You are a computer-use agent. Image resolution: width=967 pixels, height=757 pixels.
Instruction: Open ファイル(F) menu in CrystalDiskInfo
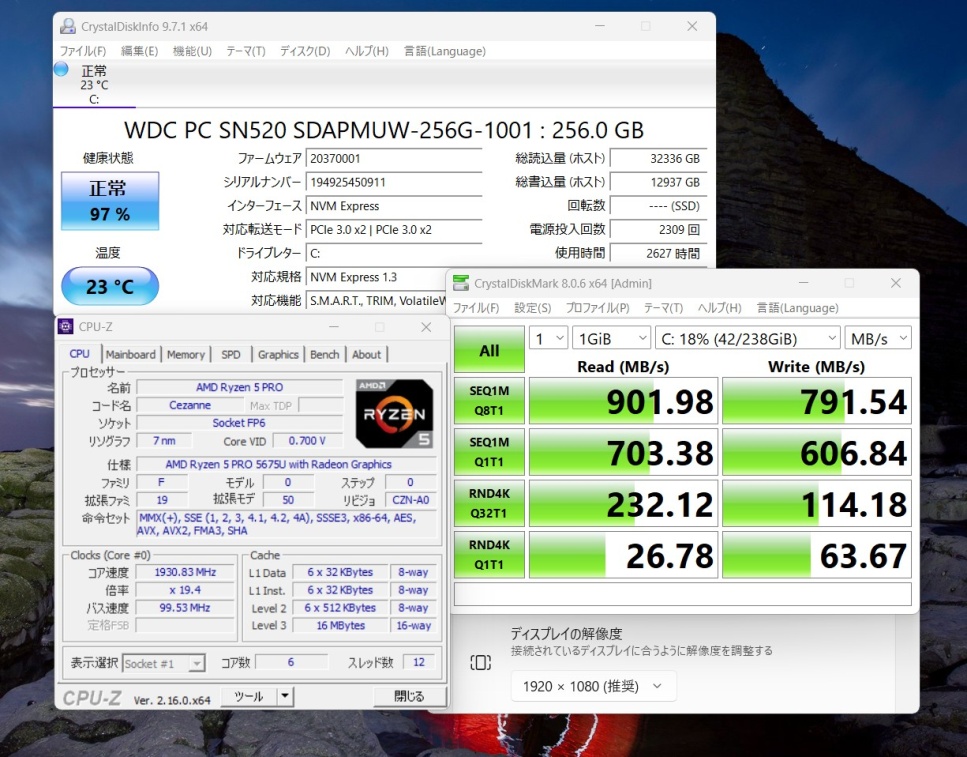[x=83, y=51]
